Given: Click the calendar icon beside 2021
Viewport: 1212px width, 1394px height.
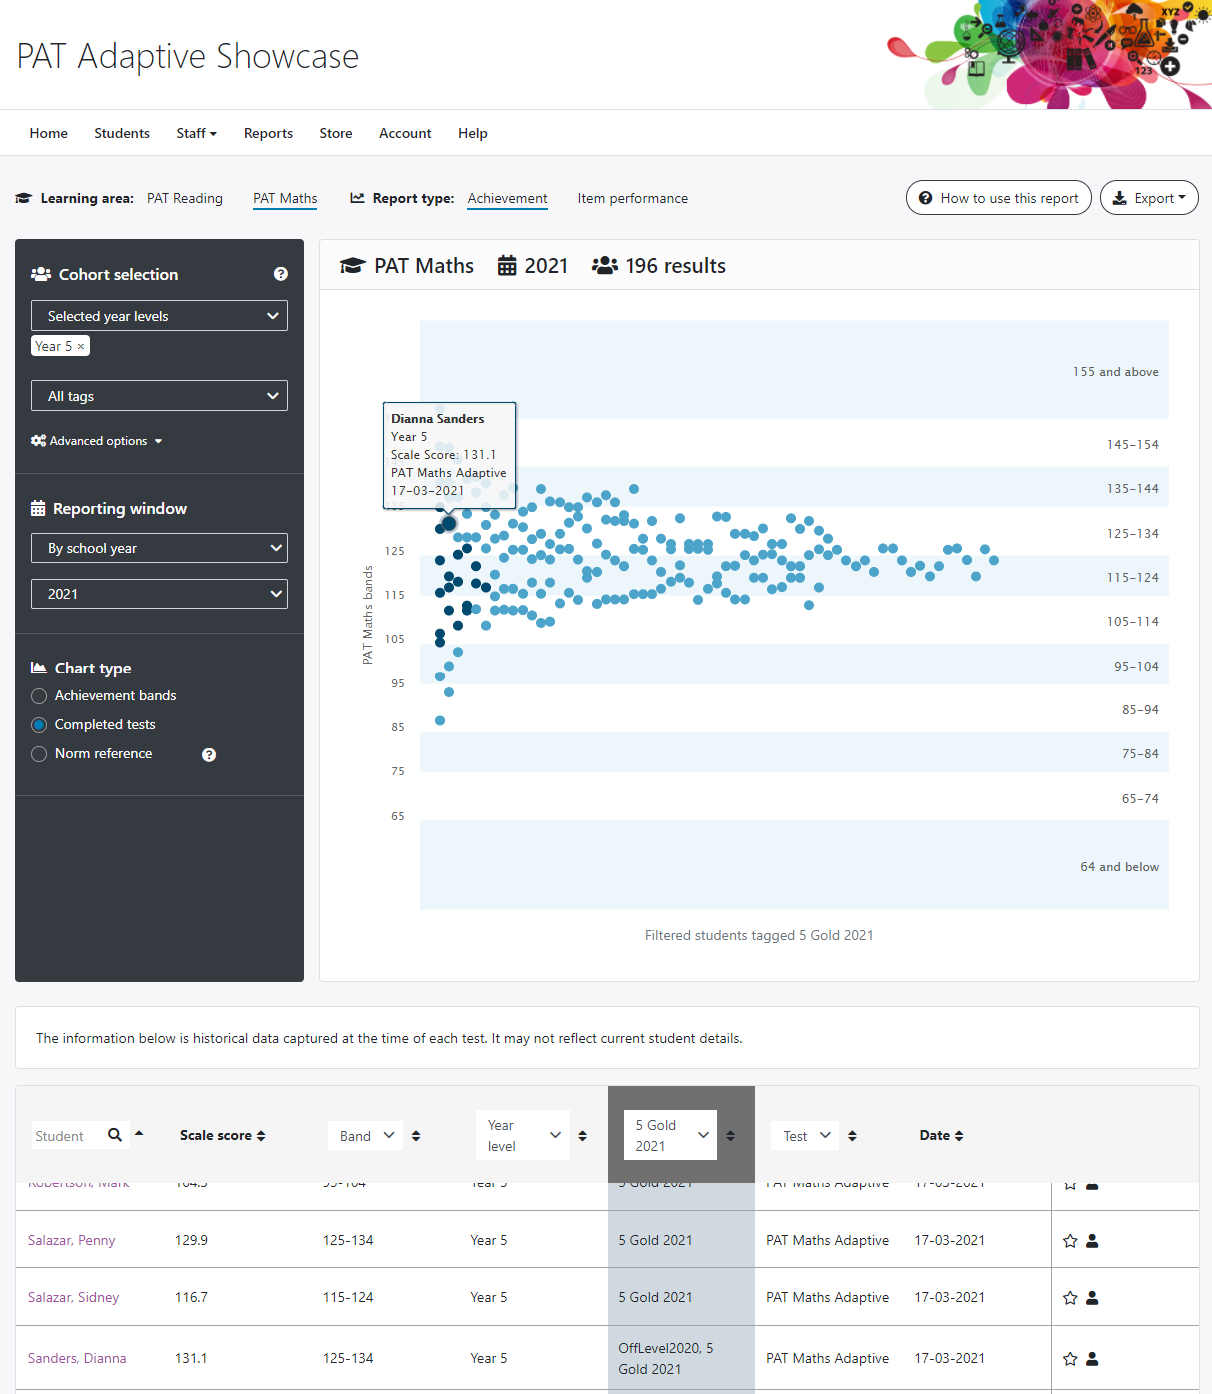Looking at the screenshot, I should (x=507, y=266).
